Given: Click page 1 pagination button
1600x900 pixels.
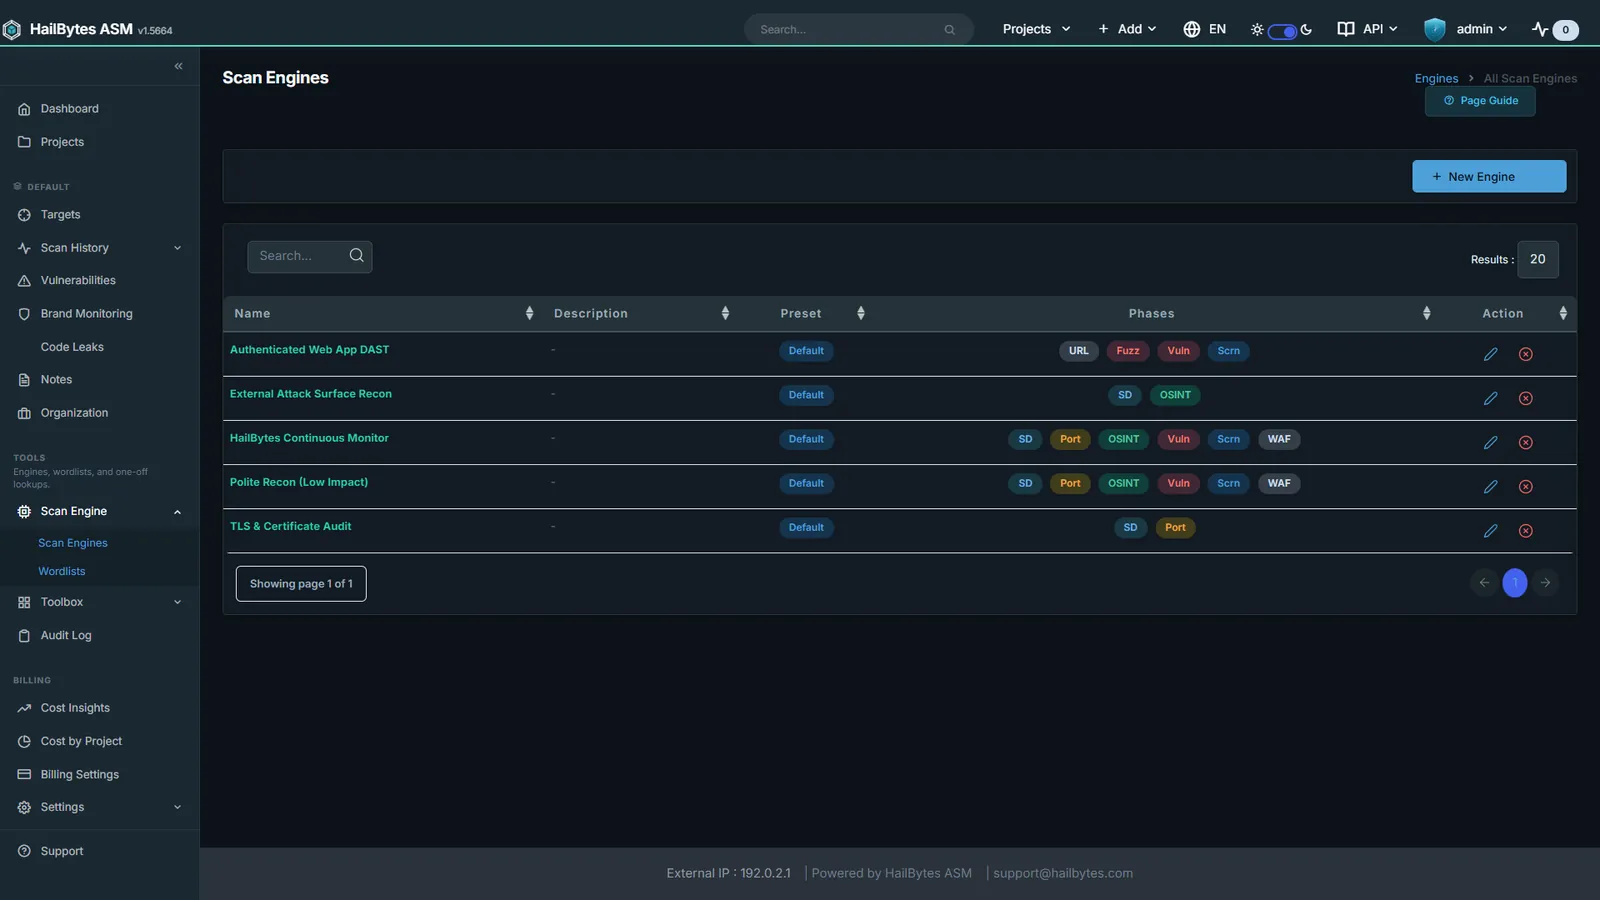Looking at the screenshot, I should point(1515,582).
